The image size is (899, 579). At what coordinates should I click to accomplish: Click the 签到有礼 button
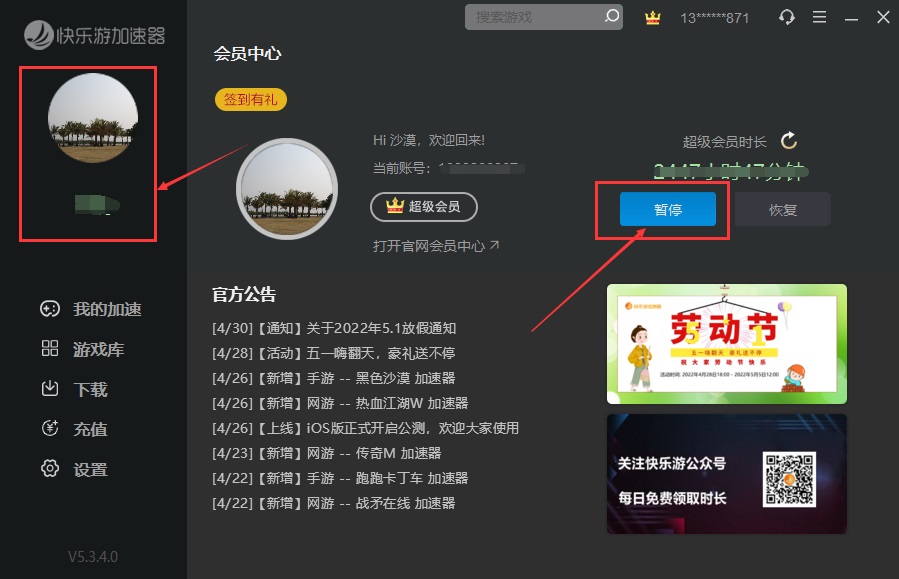(x=251, y=100)
